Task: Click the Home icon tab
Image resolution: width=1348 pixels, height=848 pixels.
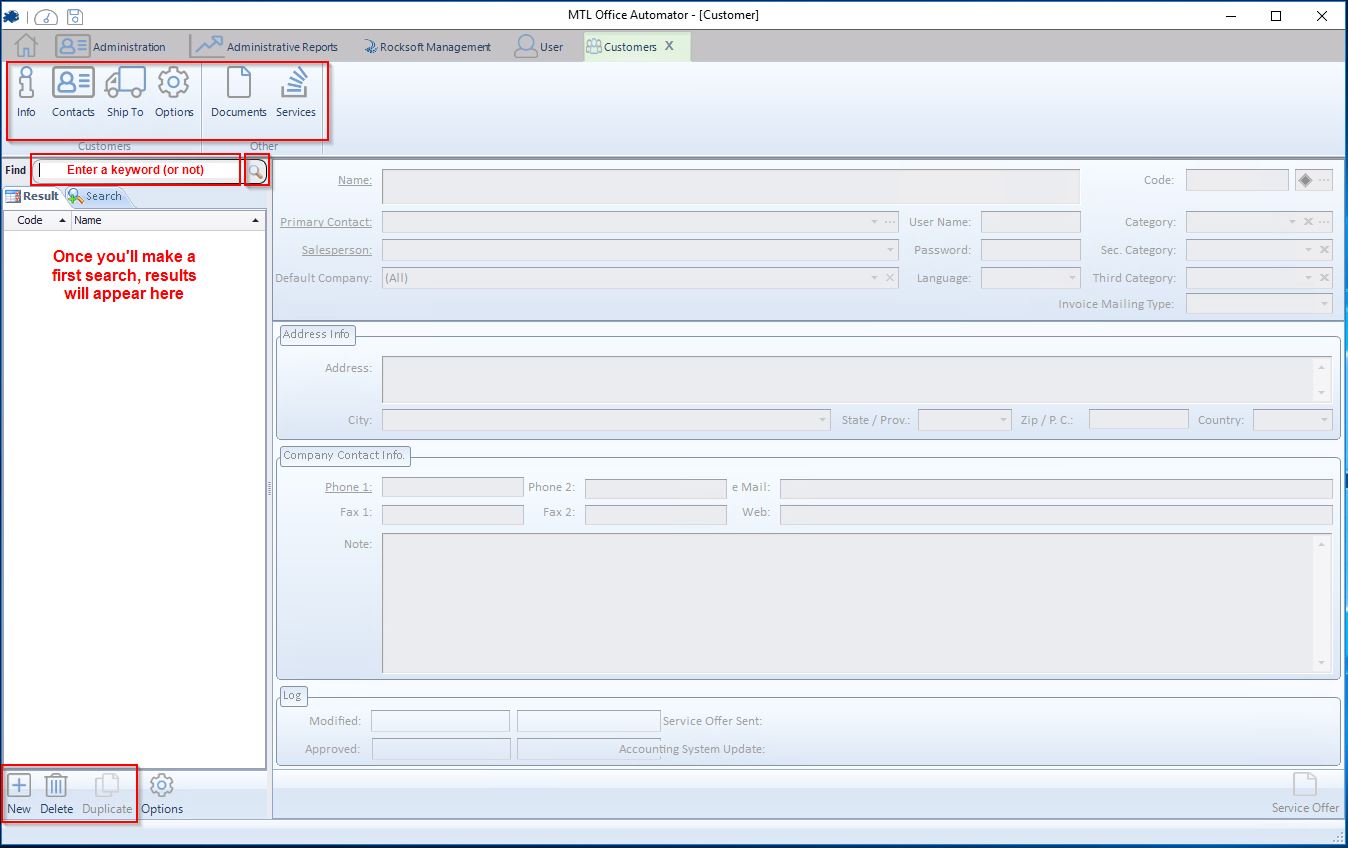Action: [26, 46]
